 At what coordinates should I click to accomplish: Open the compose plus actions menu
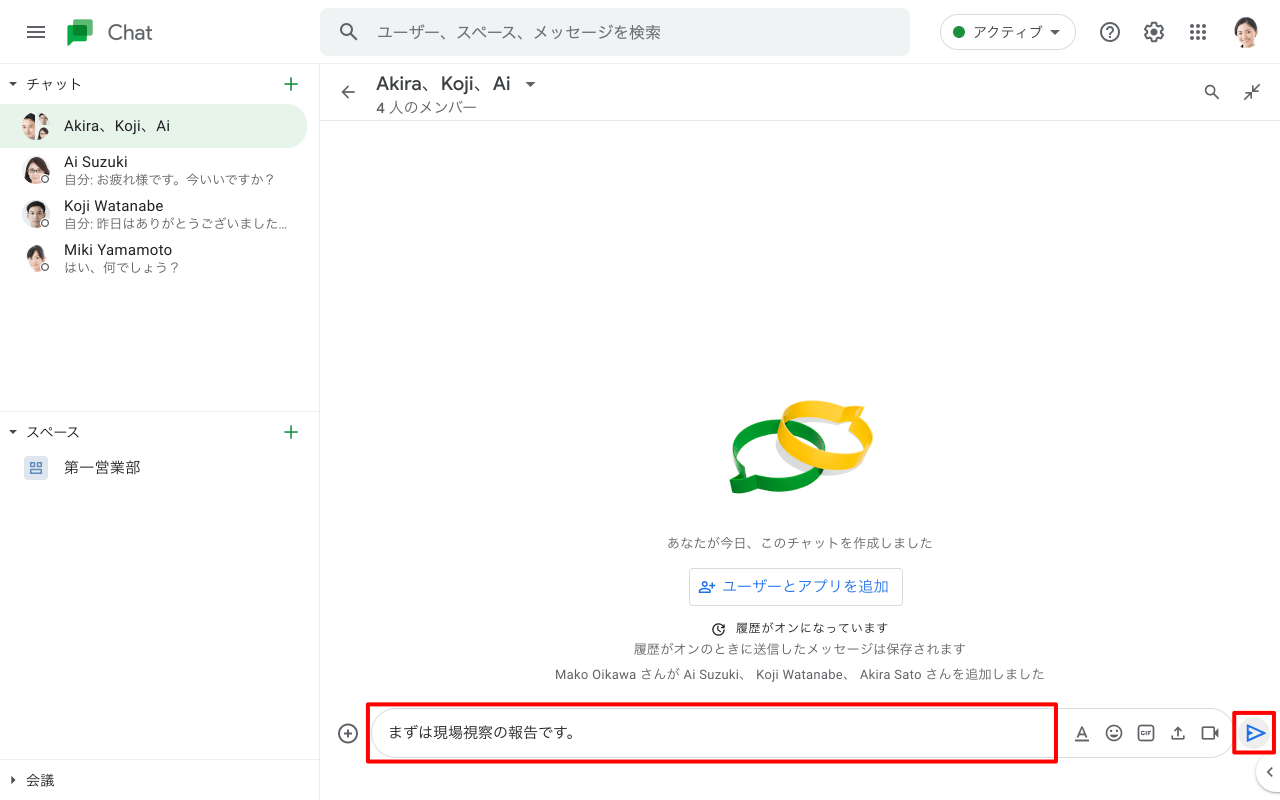pos(348,733)
